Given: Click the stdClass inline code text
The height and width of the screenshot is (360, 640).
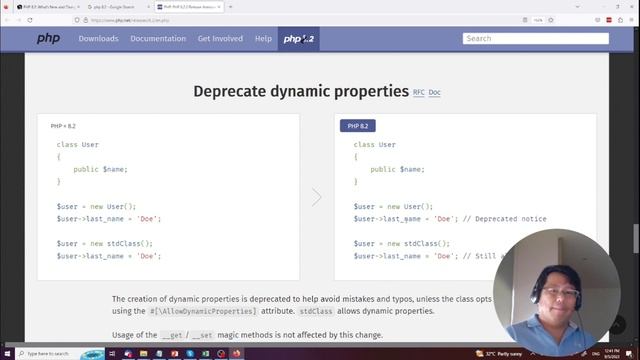Looking at the screenshot, I should coord(316,311).
